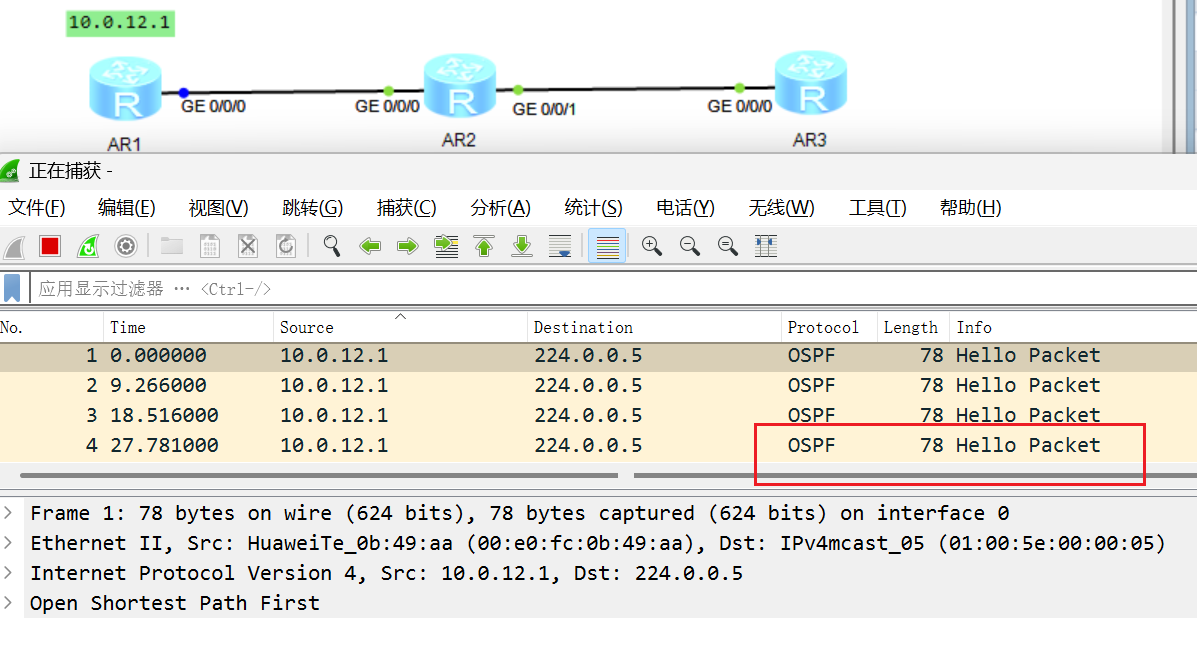Jump to the first packet icon
Image resolution: width=1197 pixels, height=645 pixels.
click(484, 246)
